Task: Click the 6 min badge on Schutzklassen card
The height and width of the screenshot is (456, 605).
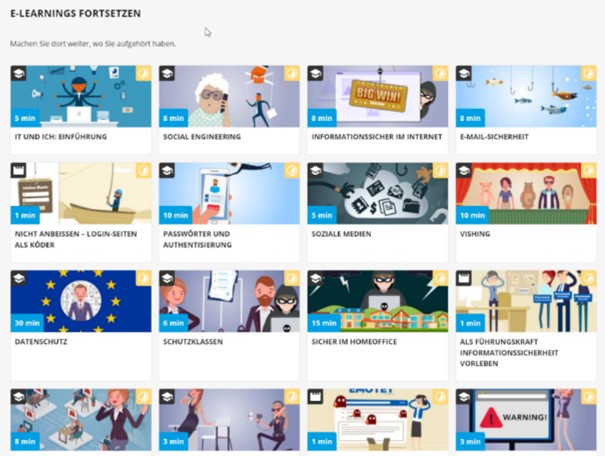Action: 174,323
